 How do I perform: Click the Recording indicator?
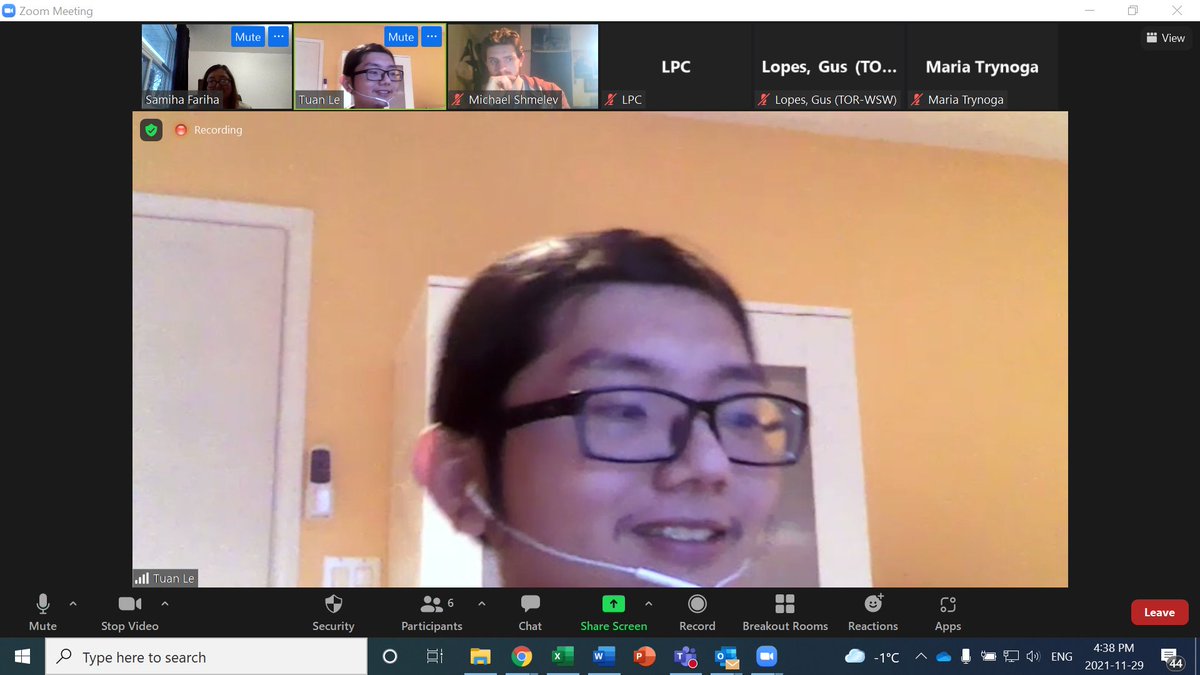209,130
